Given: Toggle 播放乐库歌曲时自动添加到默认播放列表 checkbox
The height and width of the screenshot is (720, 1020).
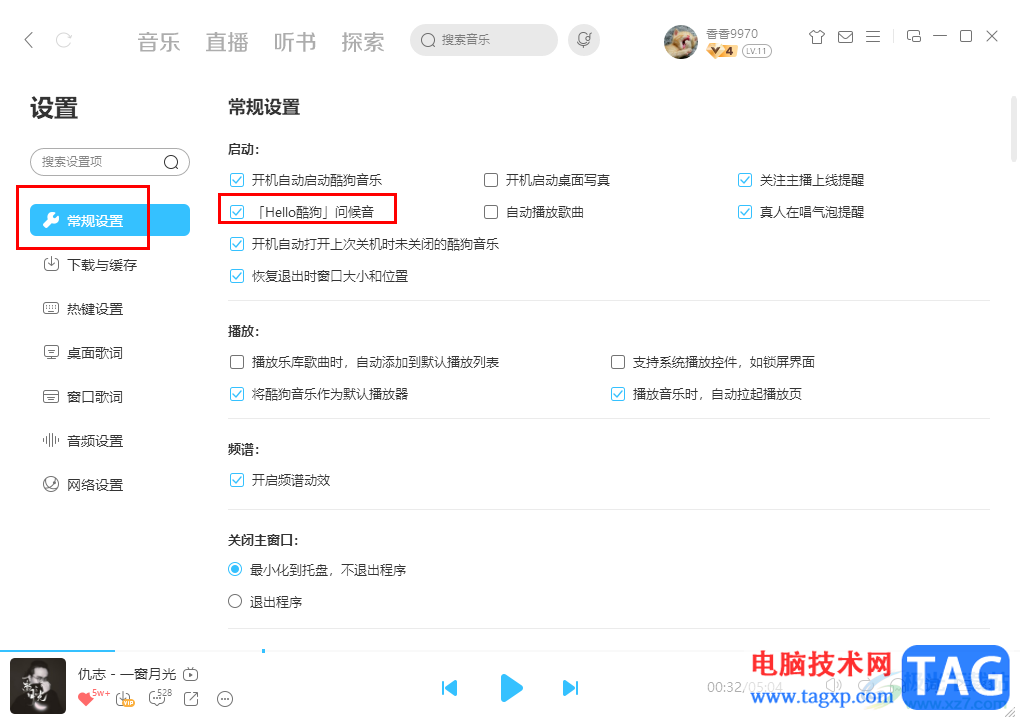Looking at the screenshot, I should (x=237, y=362).
